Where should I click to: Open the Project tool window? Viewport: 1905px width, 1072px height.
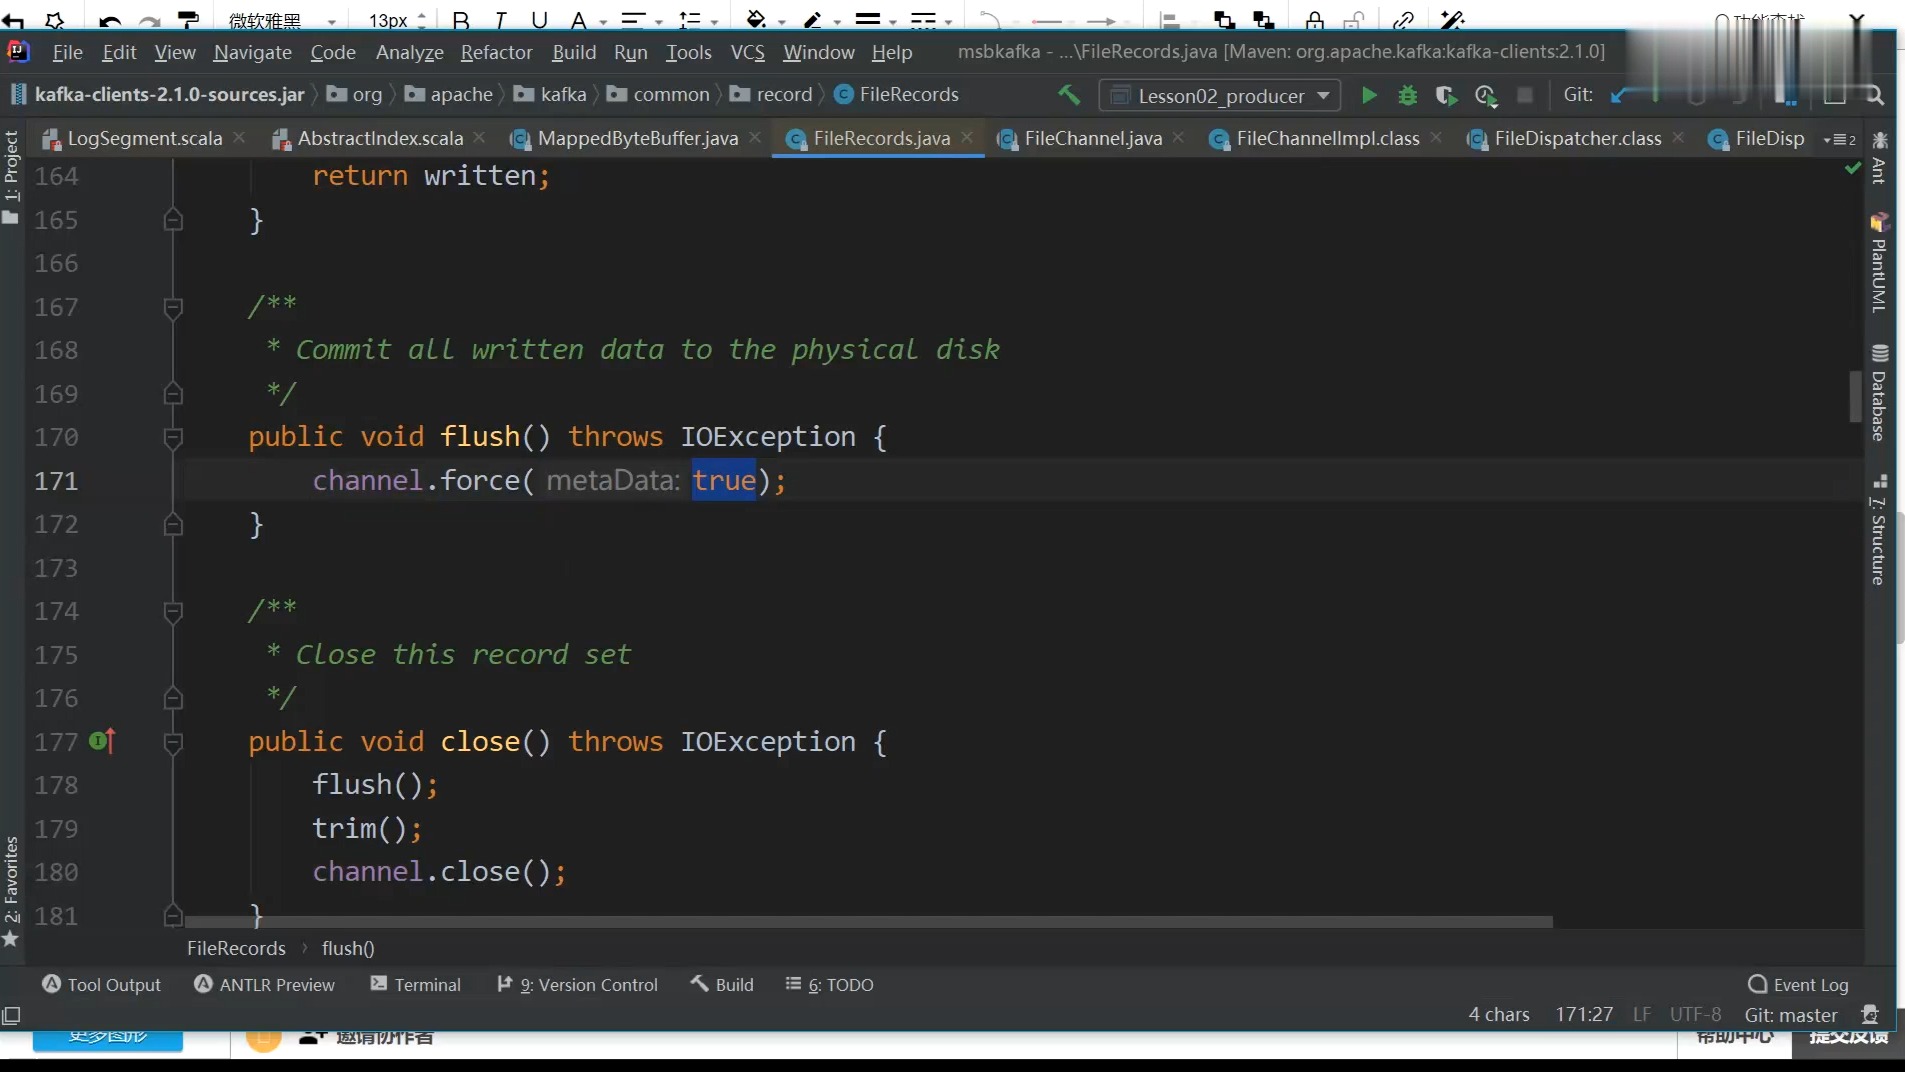click(x=11, y=177)
